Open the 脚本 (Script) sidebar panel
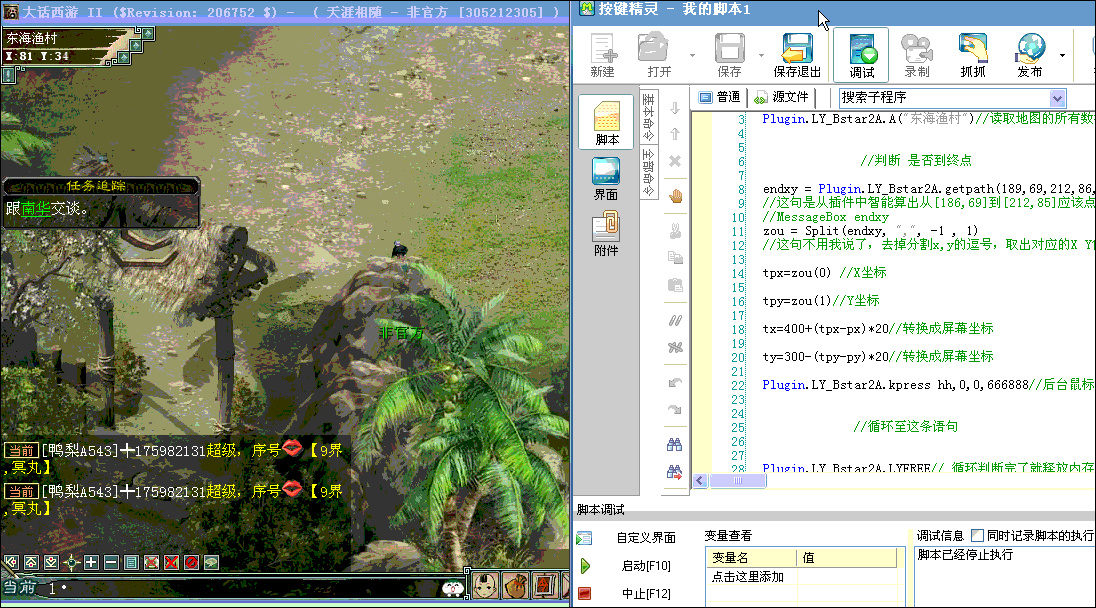 (606, 122)
